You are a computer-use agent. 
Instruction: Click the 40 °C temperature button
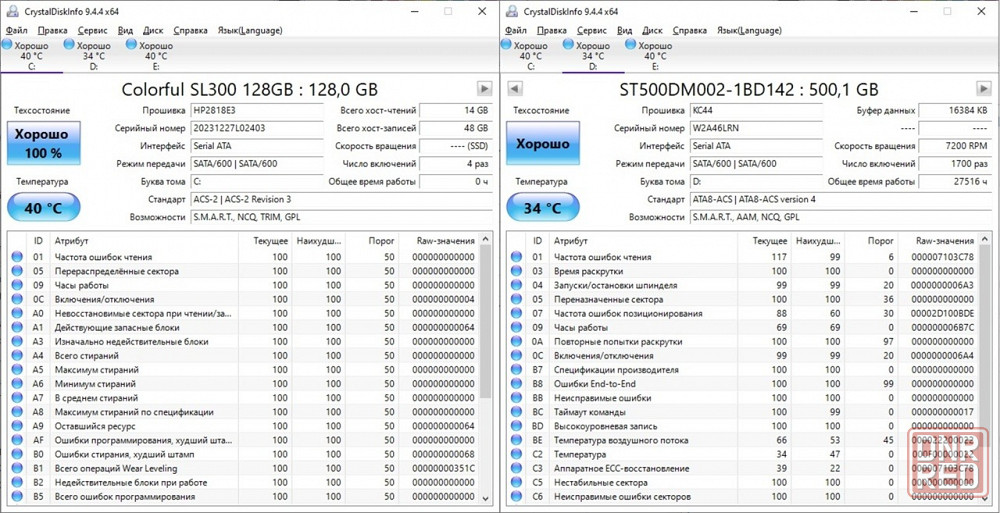43,207
